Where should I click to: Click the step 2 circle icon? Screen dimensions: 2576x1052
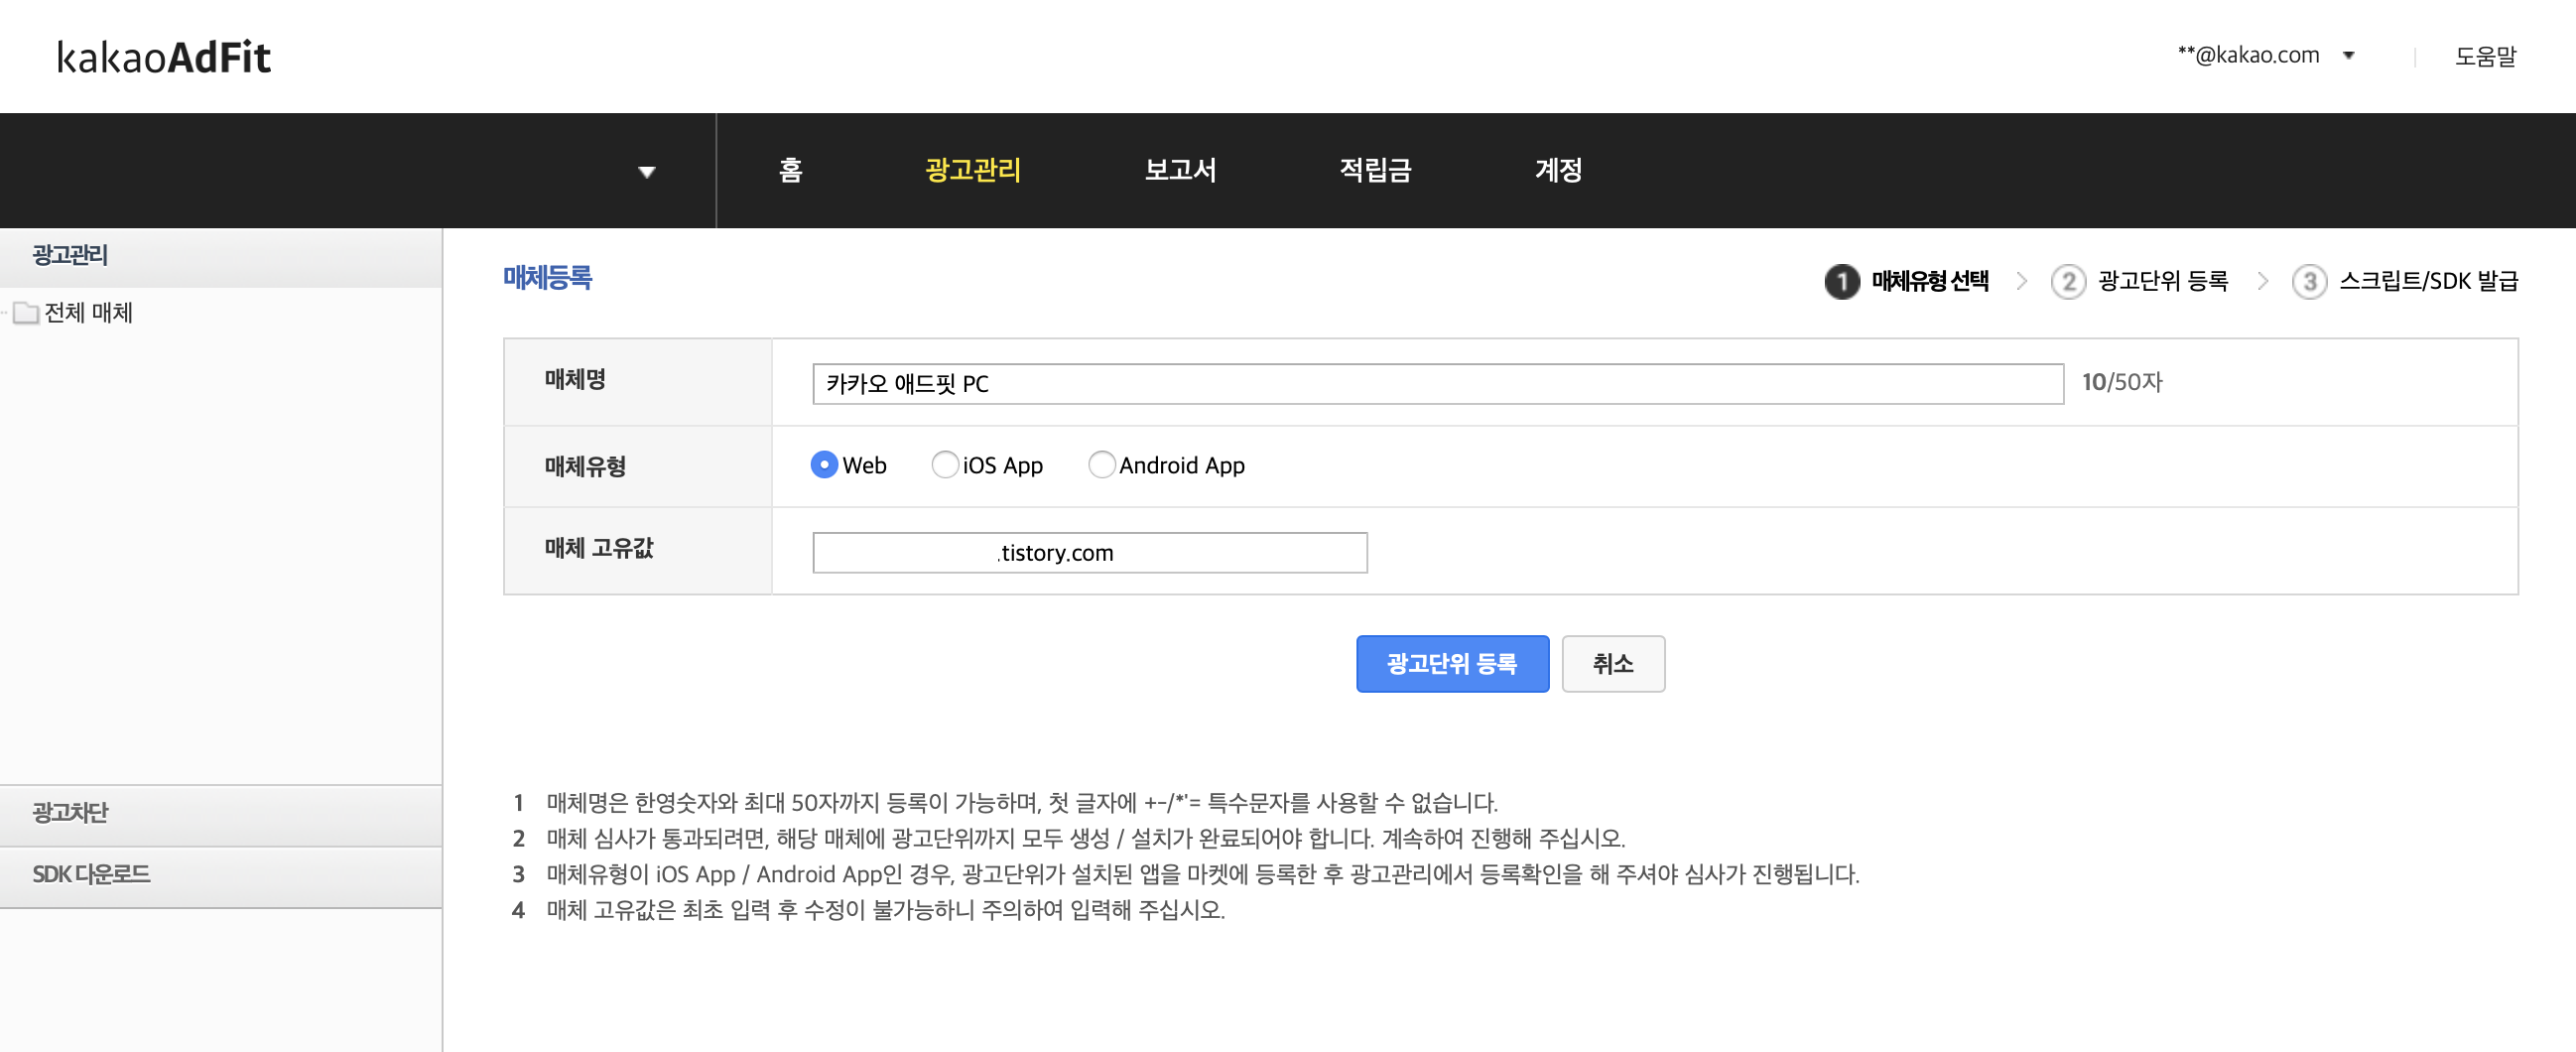click(x=2068, y=281)
